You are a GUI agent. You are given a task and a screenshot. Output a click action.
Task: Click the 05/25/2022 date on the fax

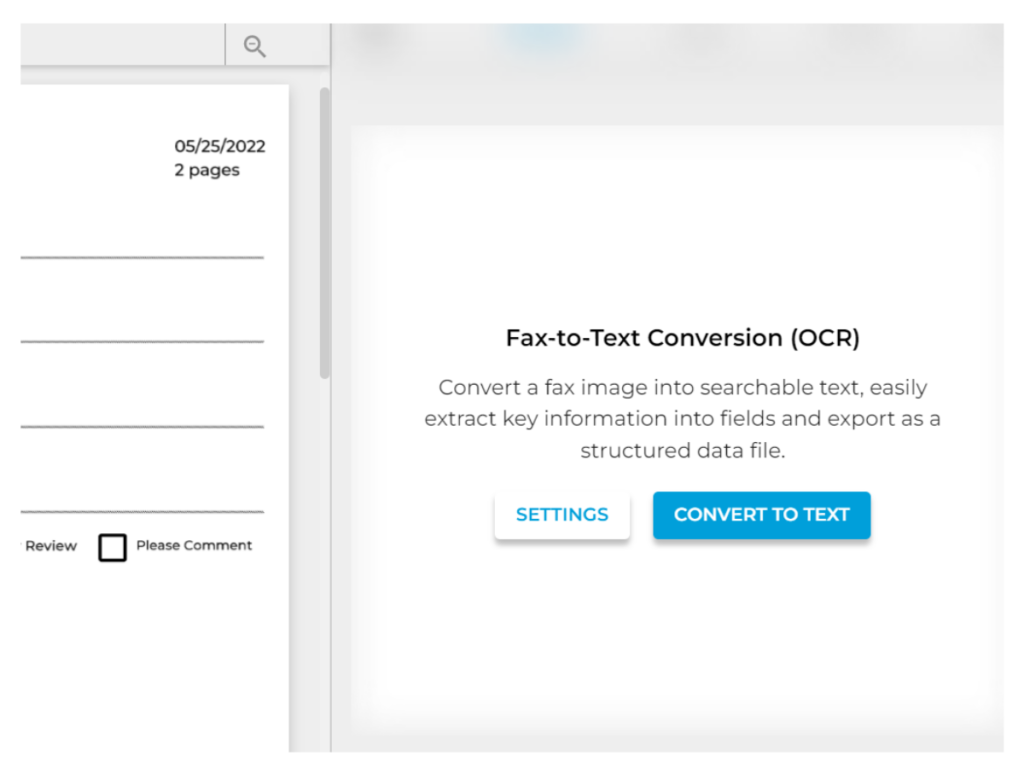click(x=220, y=146)
